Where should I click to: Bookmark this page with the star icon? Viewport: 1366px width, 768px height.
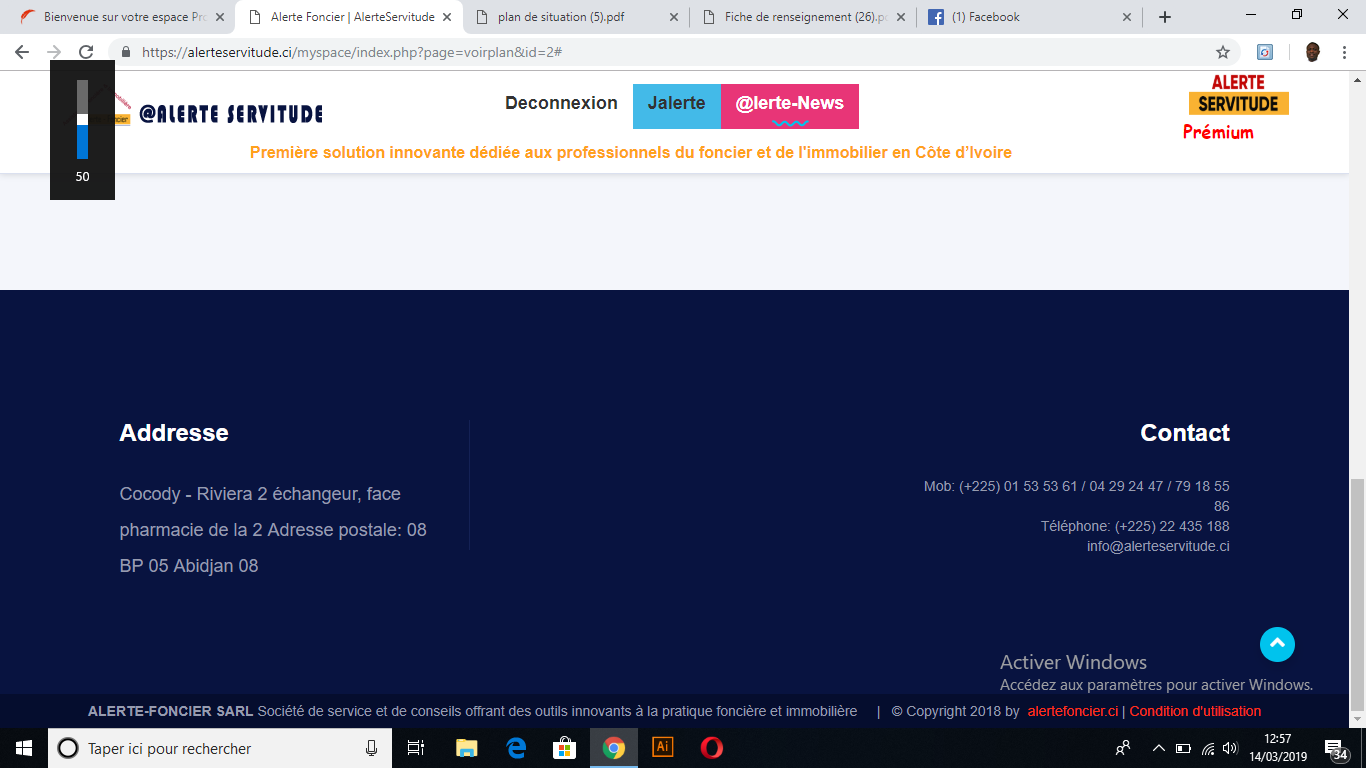tap(1222, 52)
